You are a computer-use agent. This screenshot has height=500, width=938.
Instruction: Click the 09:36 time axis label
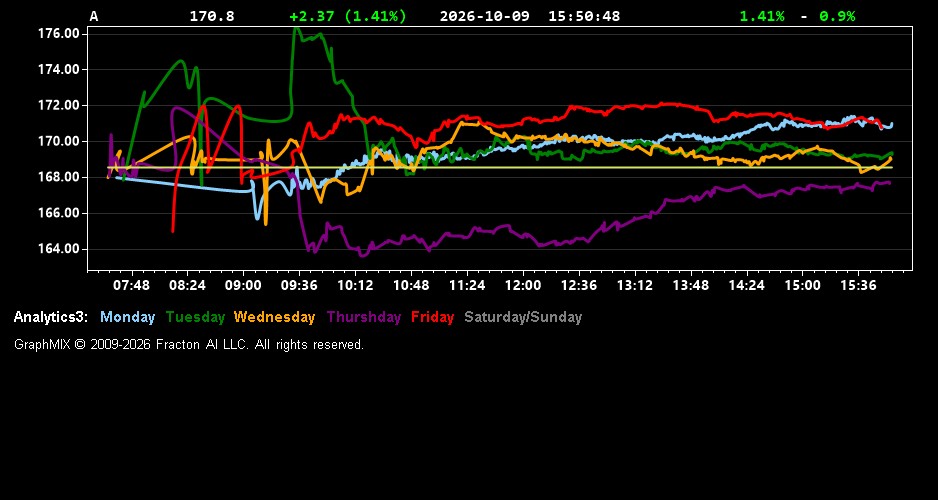point(299,285)
